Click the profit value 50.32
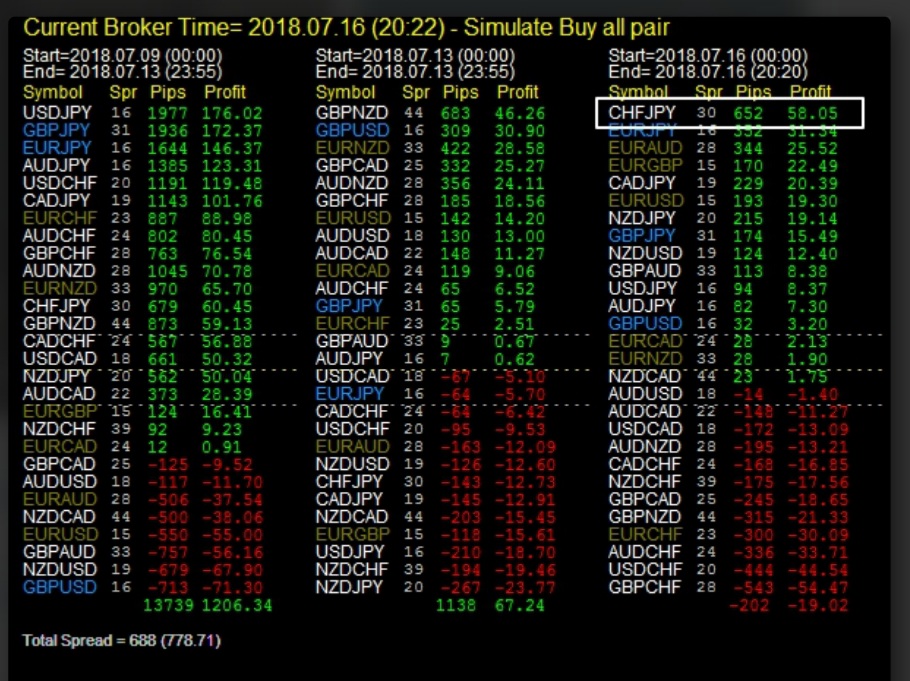The image size is (910, 681). click(x=227, y=359)
